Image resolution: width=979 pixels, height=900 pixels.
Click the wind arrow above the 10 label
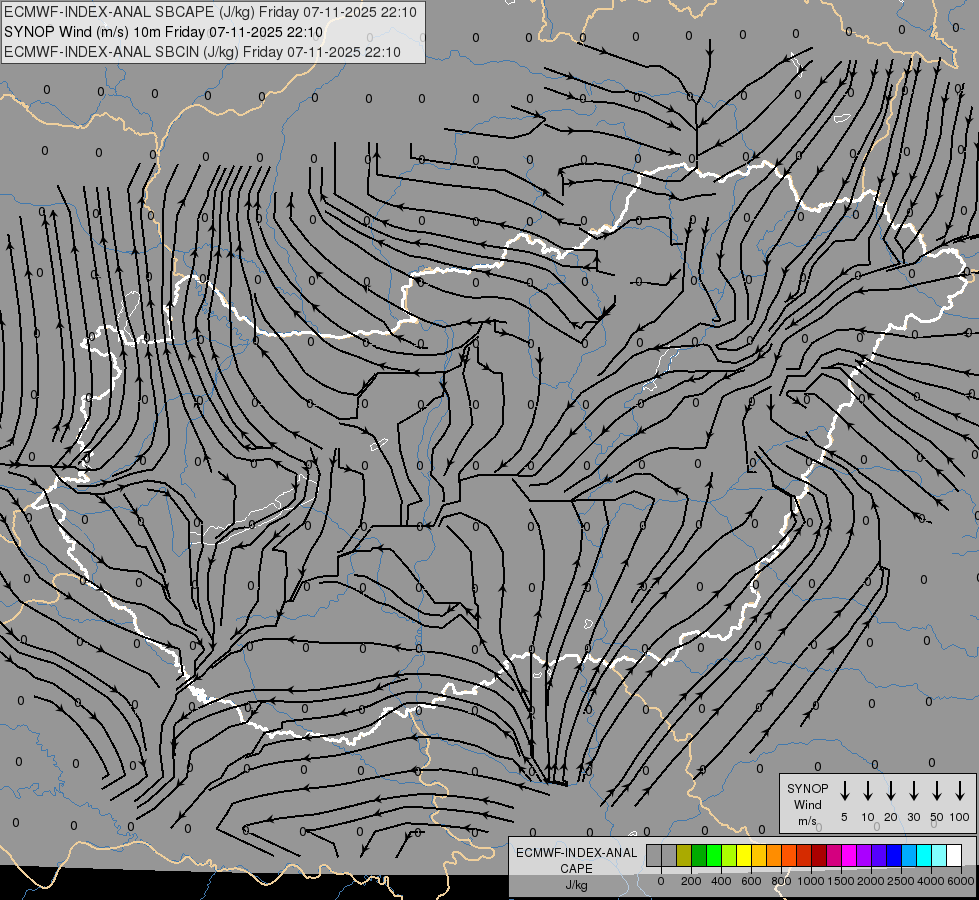(x=868, y=791)
